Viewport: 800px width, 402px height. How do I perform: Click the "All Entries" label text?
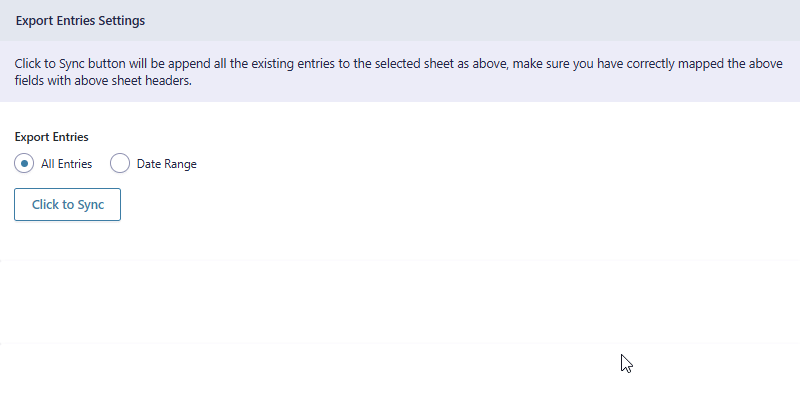click(x=66, y=164)
